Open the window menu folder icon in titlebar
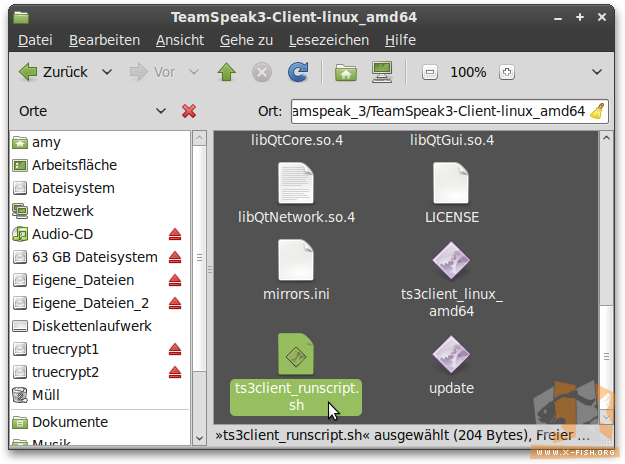The width and height of the screenshot is (625, 464). coord(21,18)
